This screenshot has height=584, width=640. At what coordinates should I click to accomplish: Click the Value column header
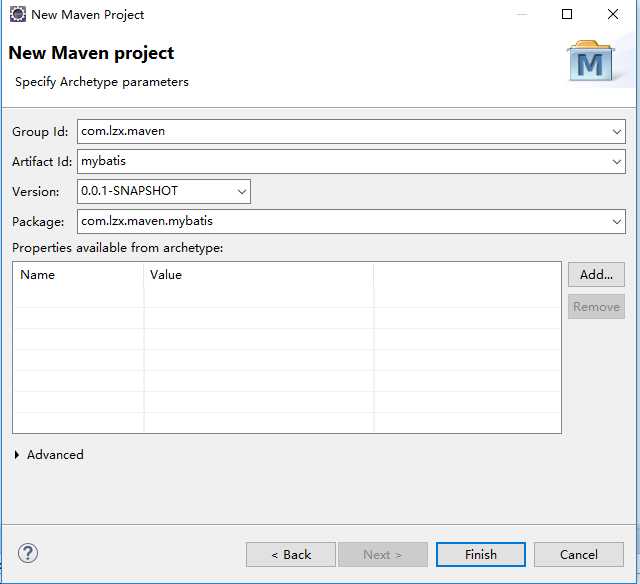point(258,275)
